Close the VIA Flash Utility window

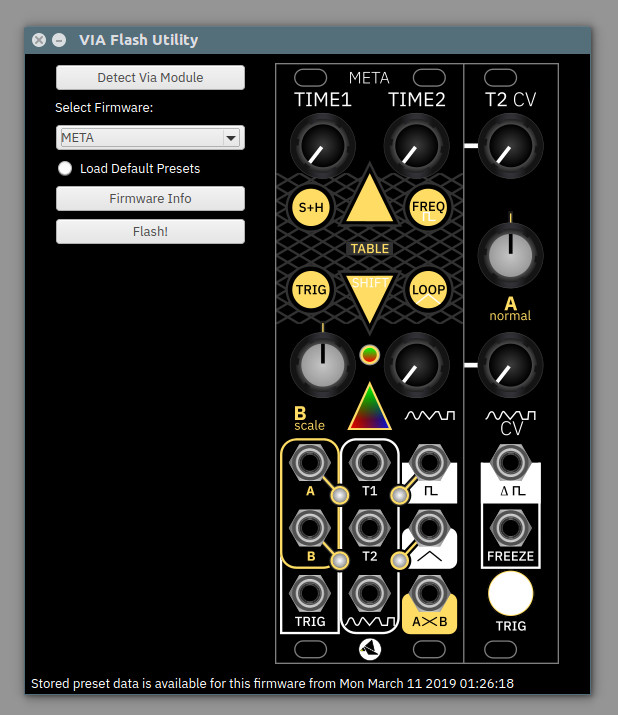(39, 40)
